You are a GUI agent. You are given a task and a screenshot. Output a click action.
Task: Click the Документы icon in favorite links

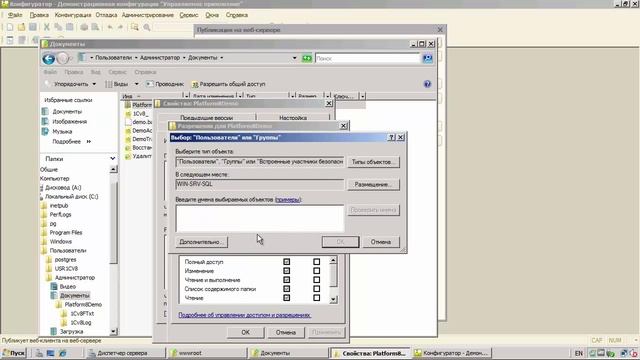45,111
